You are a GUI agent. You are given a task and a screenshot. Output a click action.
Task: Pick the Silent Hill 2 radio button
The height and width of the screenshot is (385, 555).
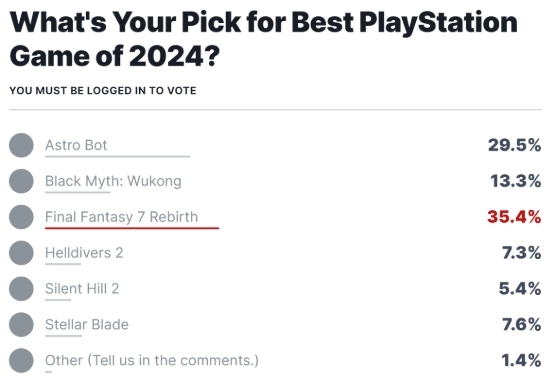(21, 289)
